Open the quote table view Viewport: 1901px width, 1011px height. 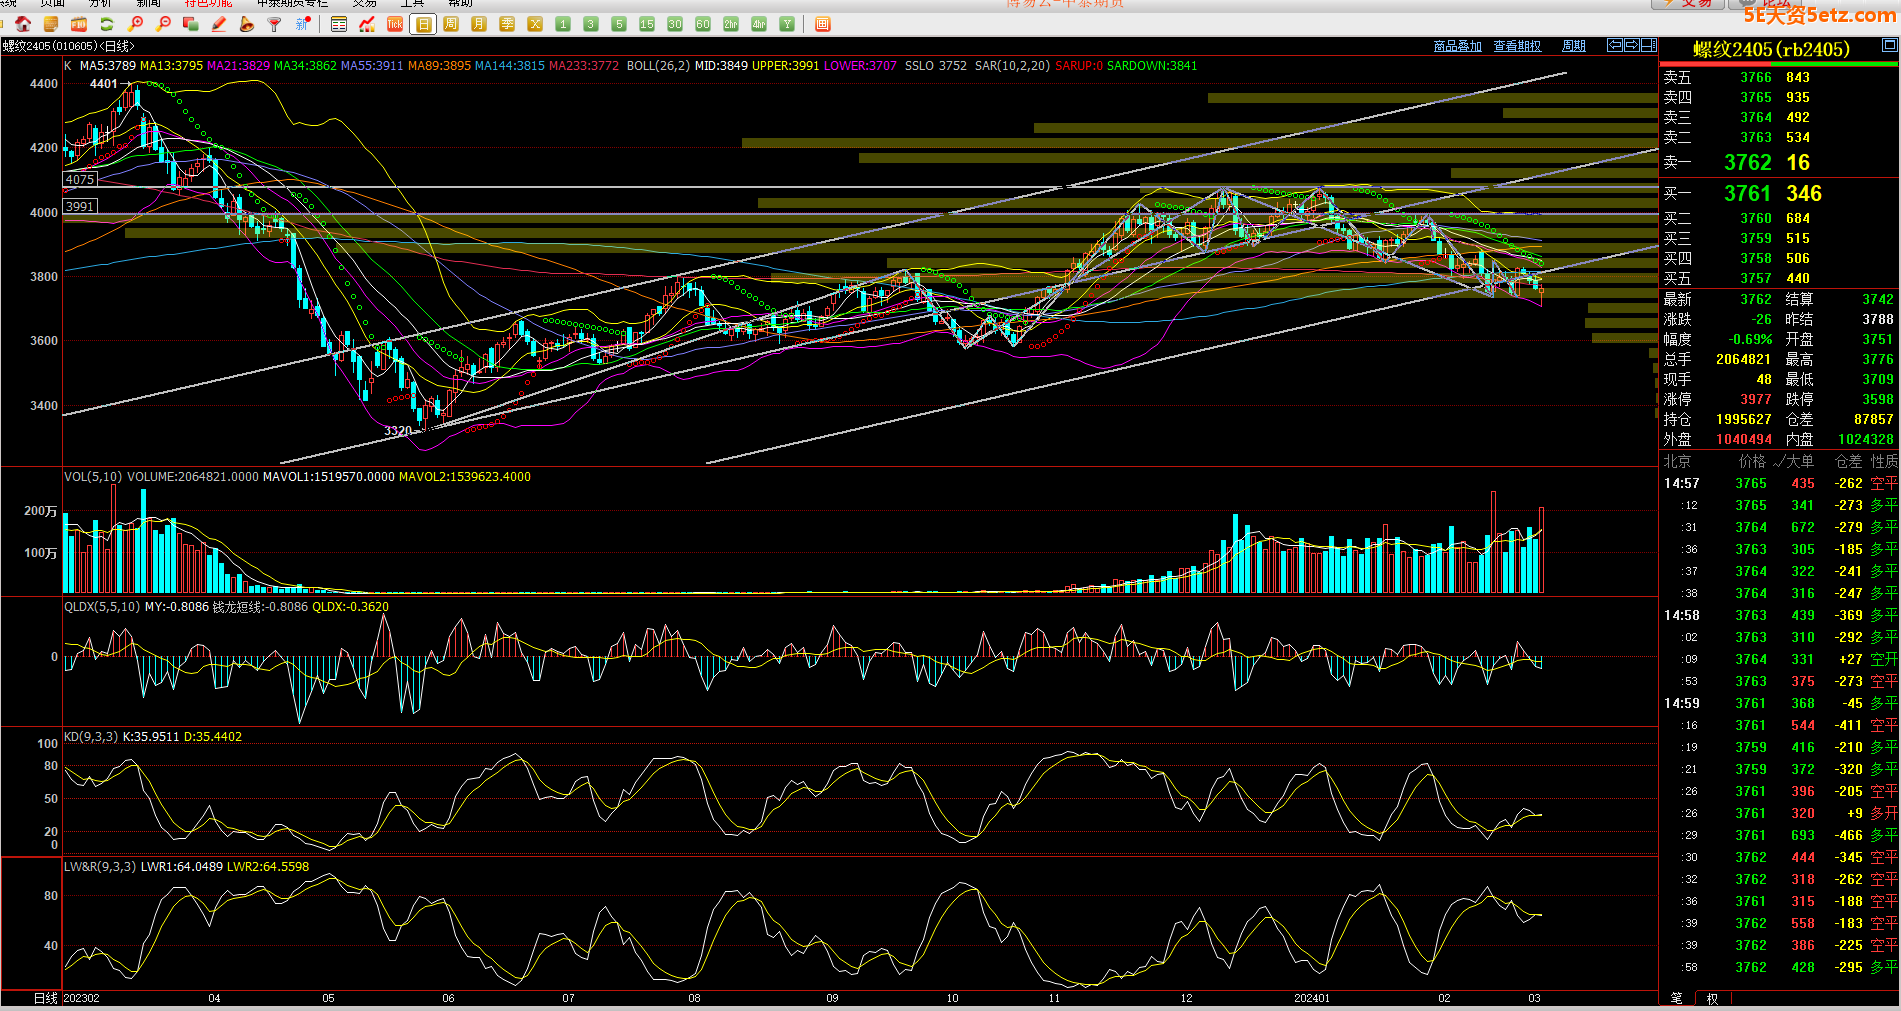339,24
